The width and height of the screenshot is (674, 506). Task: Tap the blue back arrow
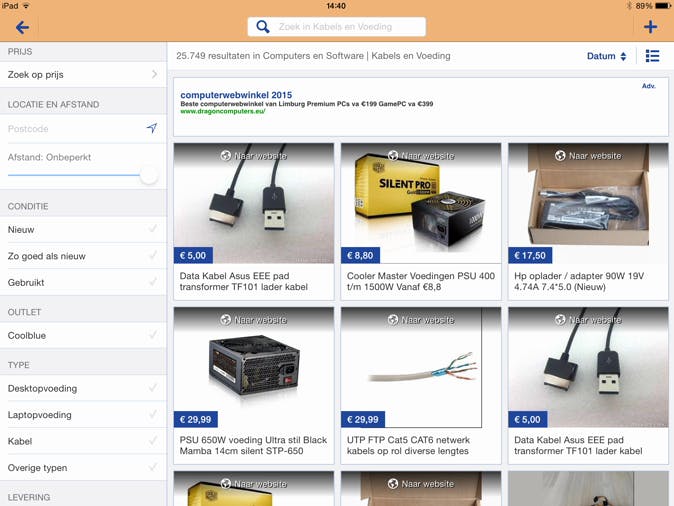click(x=22, y=27)
